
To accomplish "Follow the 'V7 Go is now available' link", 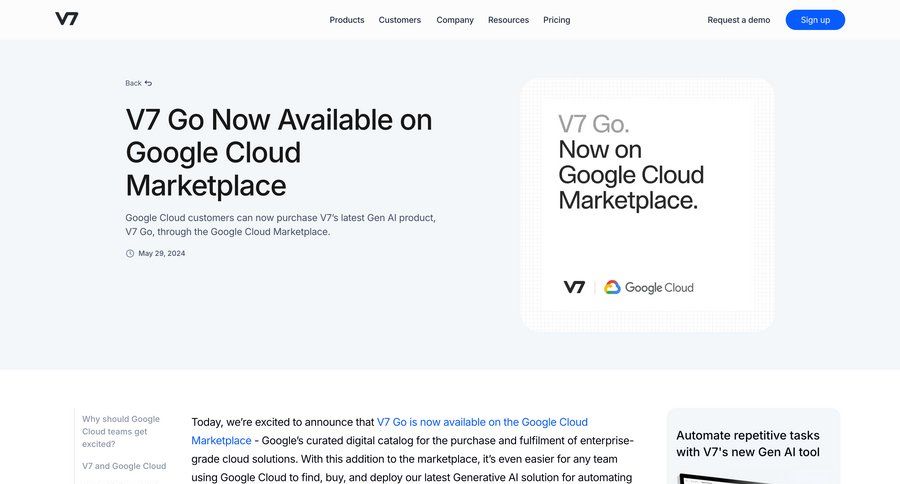I will click(x=482, y=422).
